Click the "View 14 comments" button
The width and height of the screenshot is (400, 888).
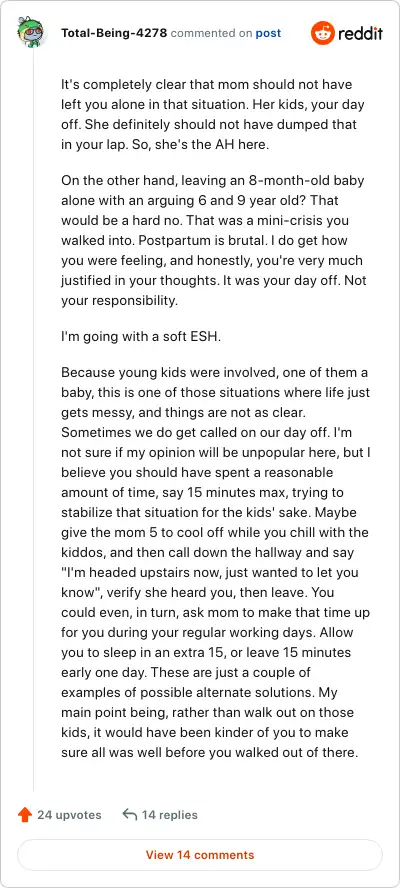click(200, 855)
